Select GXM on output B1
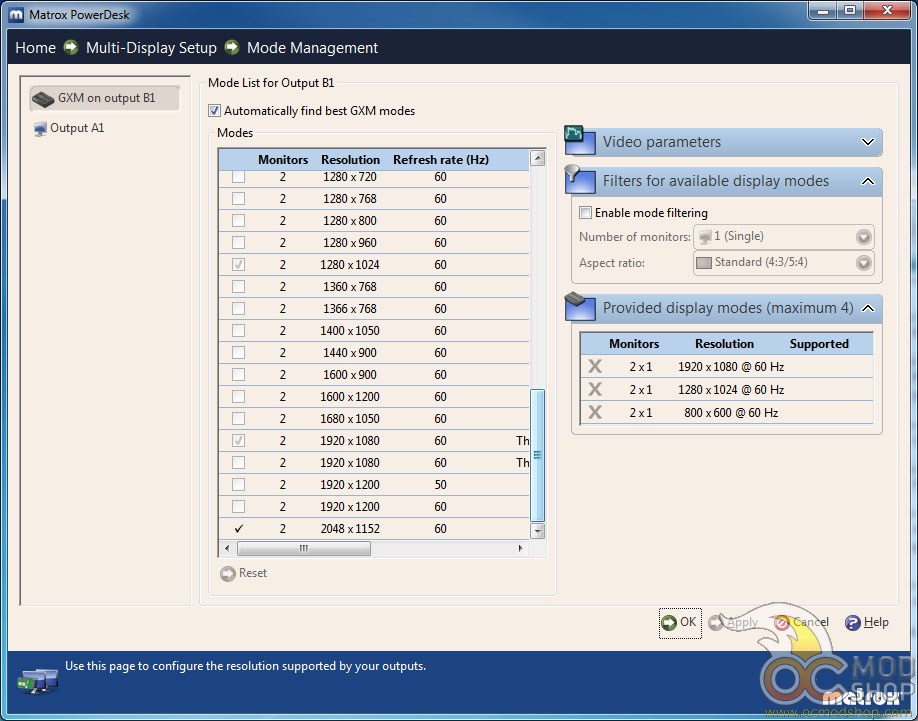The width and height of the screenshot is (918, 721). point(104,98)
